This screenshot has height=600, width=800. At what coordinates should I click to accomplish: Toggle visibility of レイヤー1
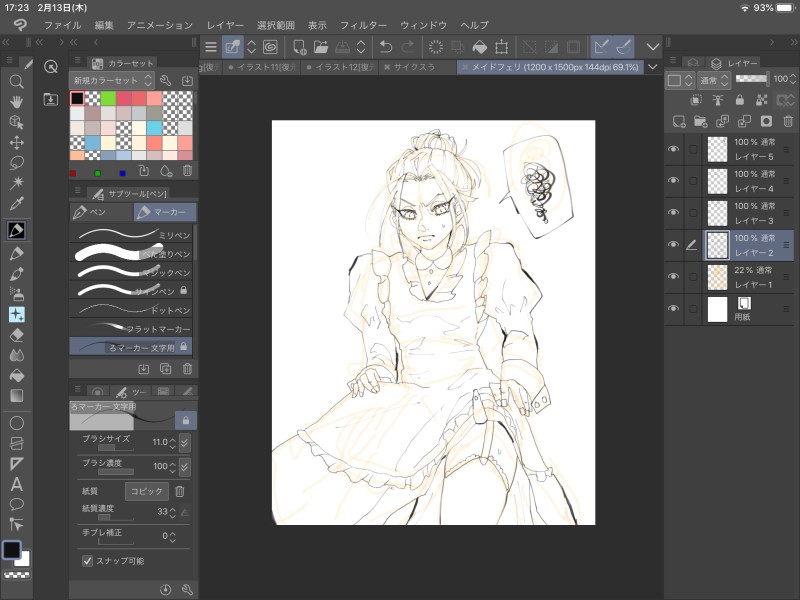(673, 277)
